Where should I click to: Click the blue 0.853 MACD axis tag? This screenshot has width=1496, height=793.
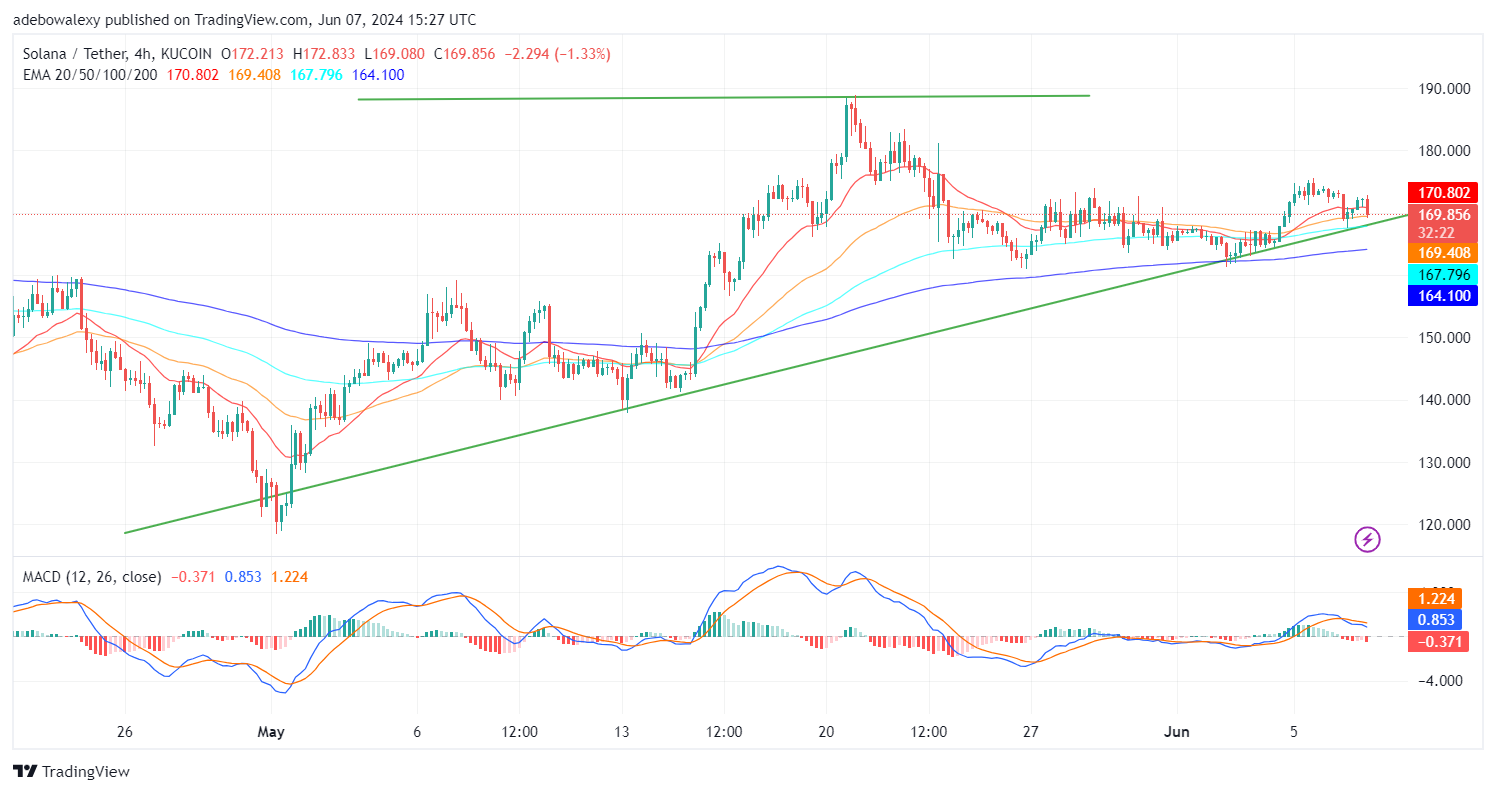pyautogui.click(x=1436, y=620)
